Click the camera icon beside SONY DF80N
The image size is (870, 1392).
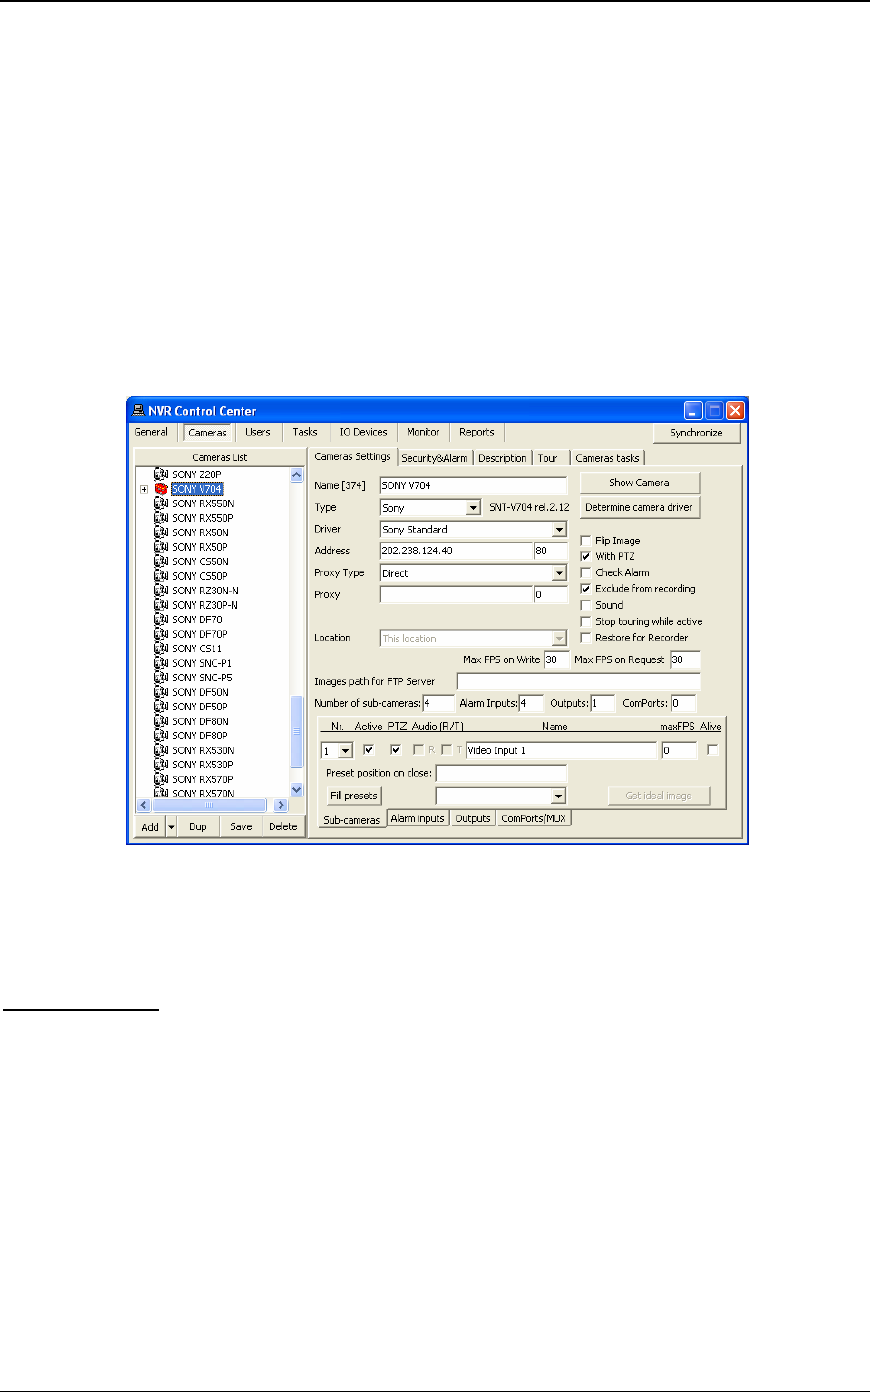click(x=161, y=721)
